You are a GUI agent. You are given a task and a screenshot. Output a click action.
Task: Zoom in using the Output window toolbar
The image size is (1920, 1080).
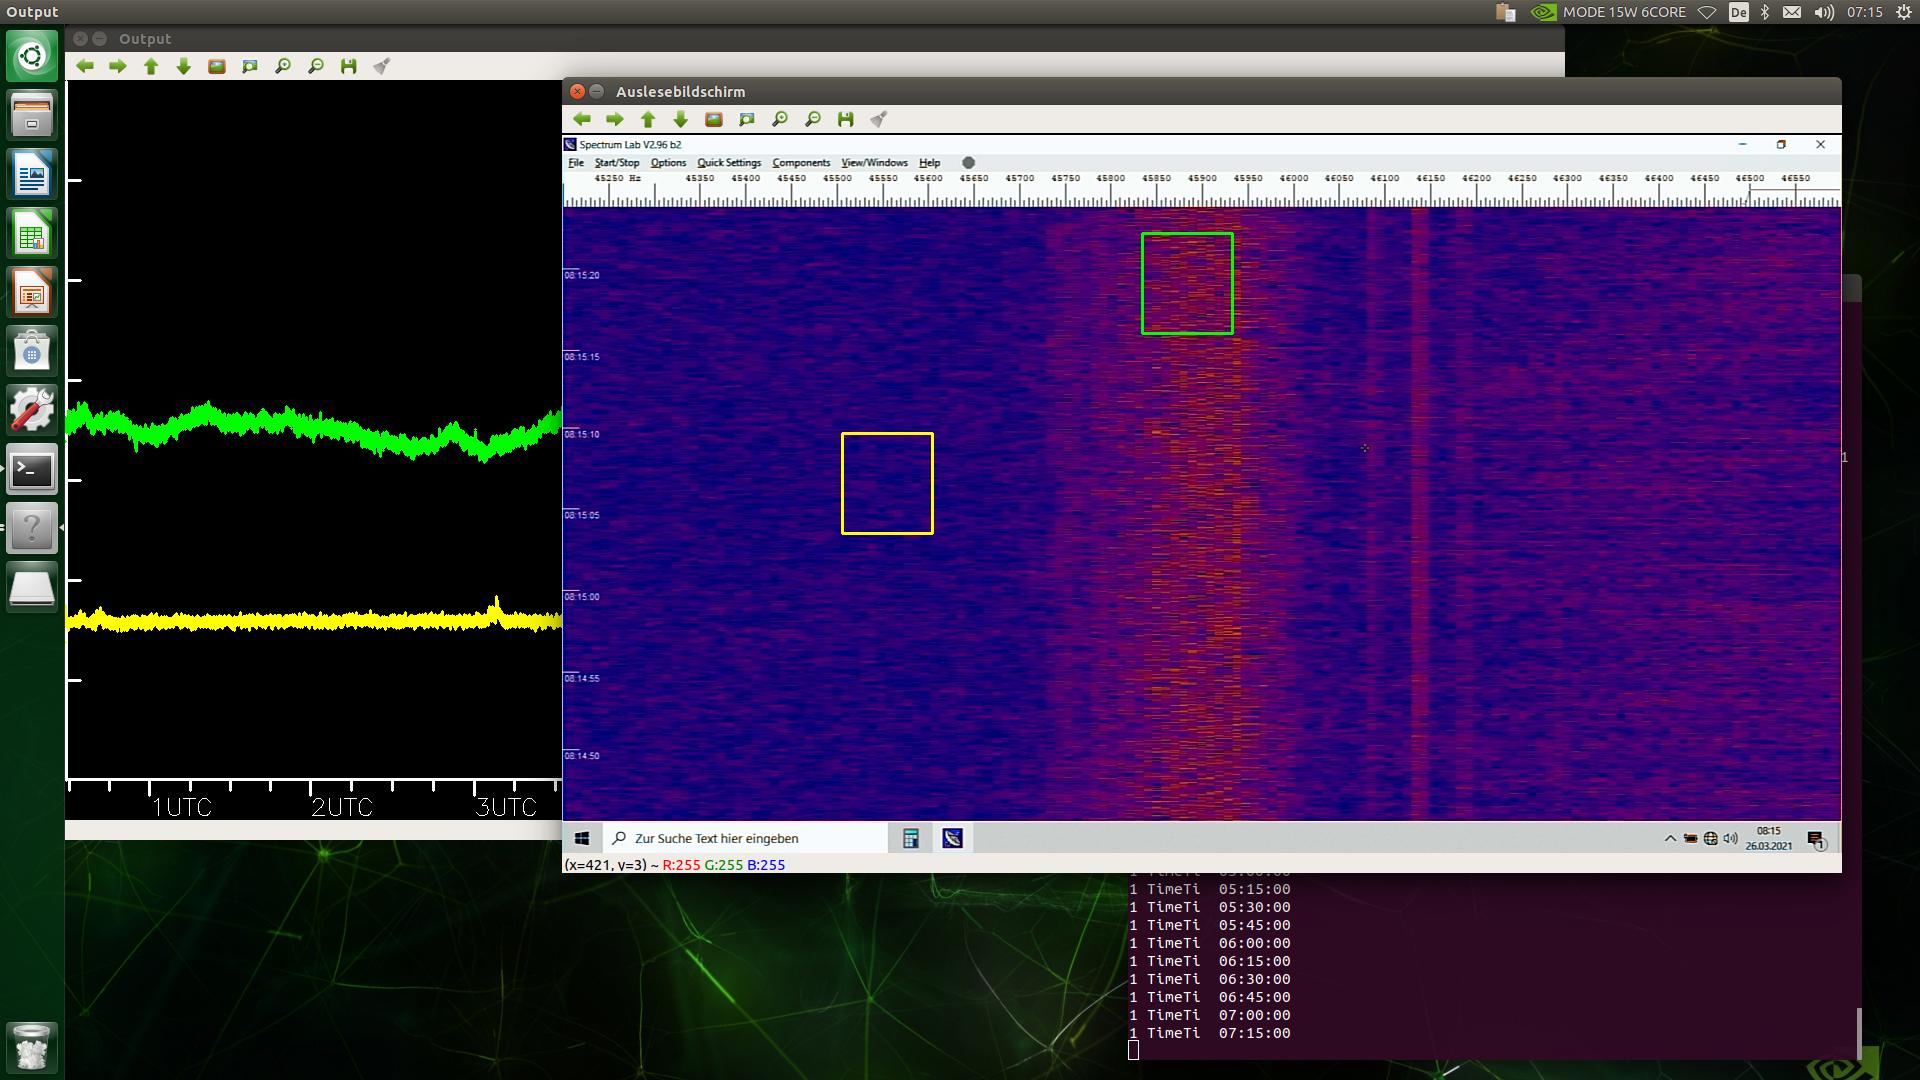[283, 66]
